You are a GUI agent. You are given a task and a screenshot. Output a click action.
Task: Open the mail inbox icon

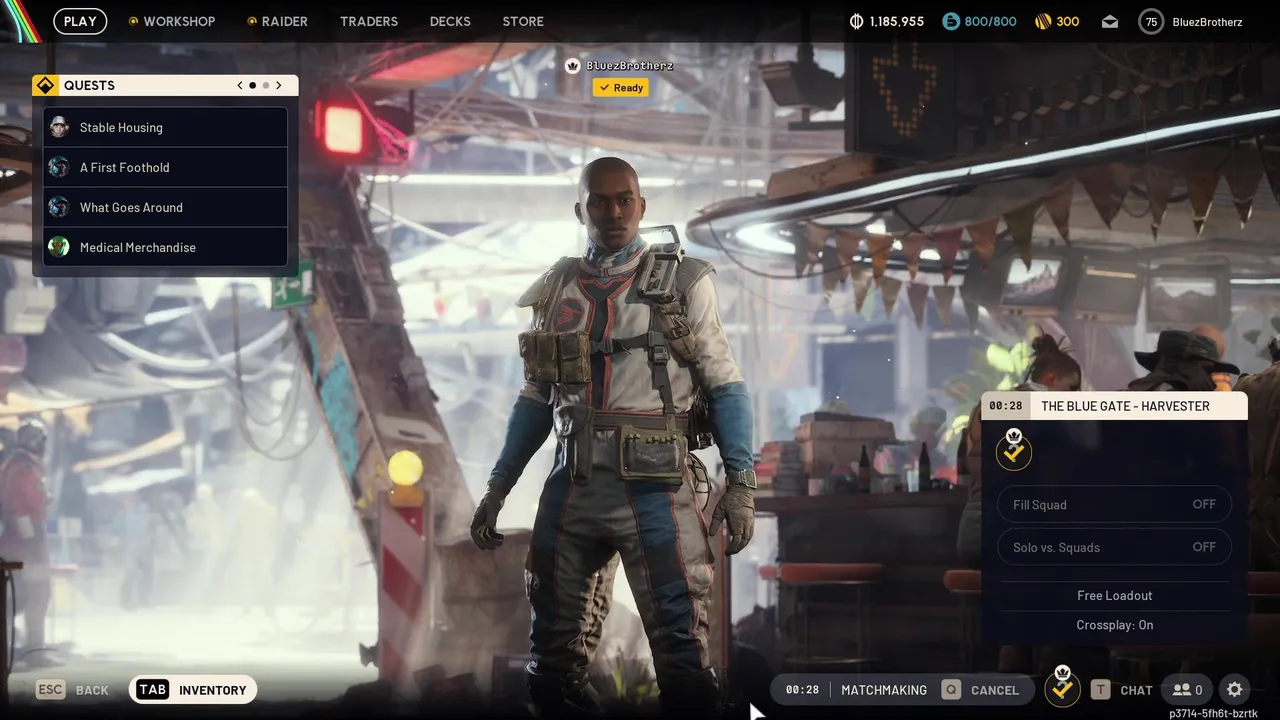point(1110,21)
